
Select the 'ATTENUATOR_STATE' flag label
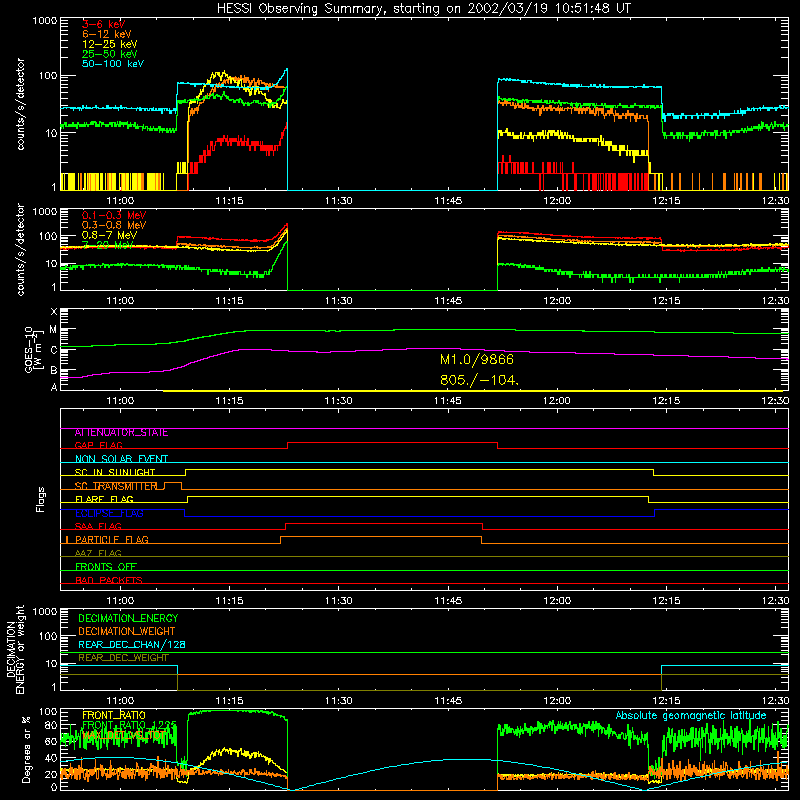click(x=121, y=433)
